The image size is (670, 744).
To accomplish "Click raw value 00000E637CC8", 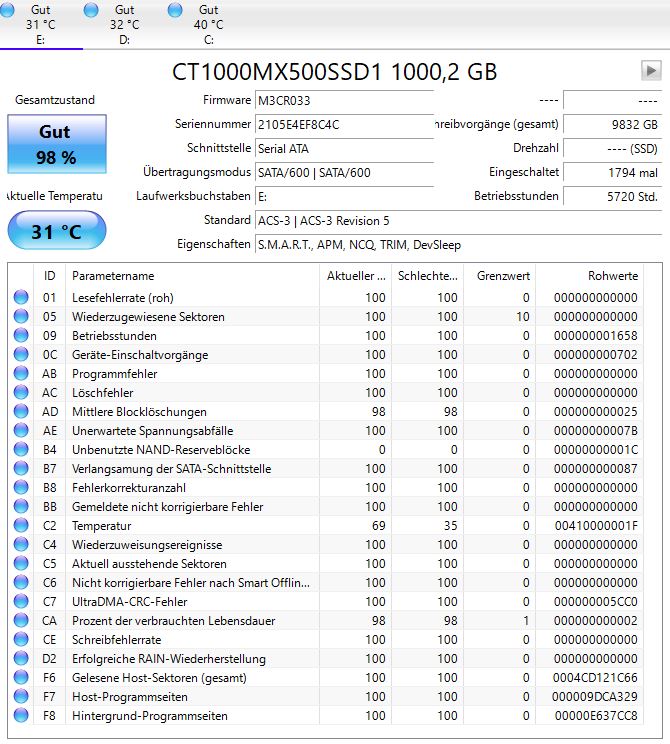I will (596, 716).
